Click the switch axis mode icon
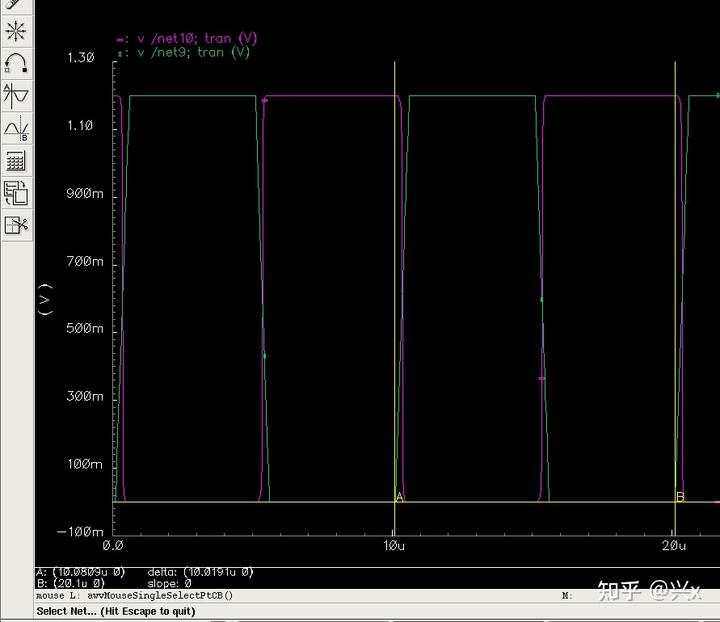Screen dimensions: 720x622 (16, 193)
